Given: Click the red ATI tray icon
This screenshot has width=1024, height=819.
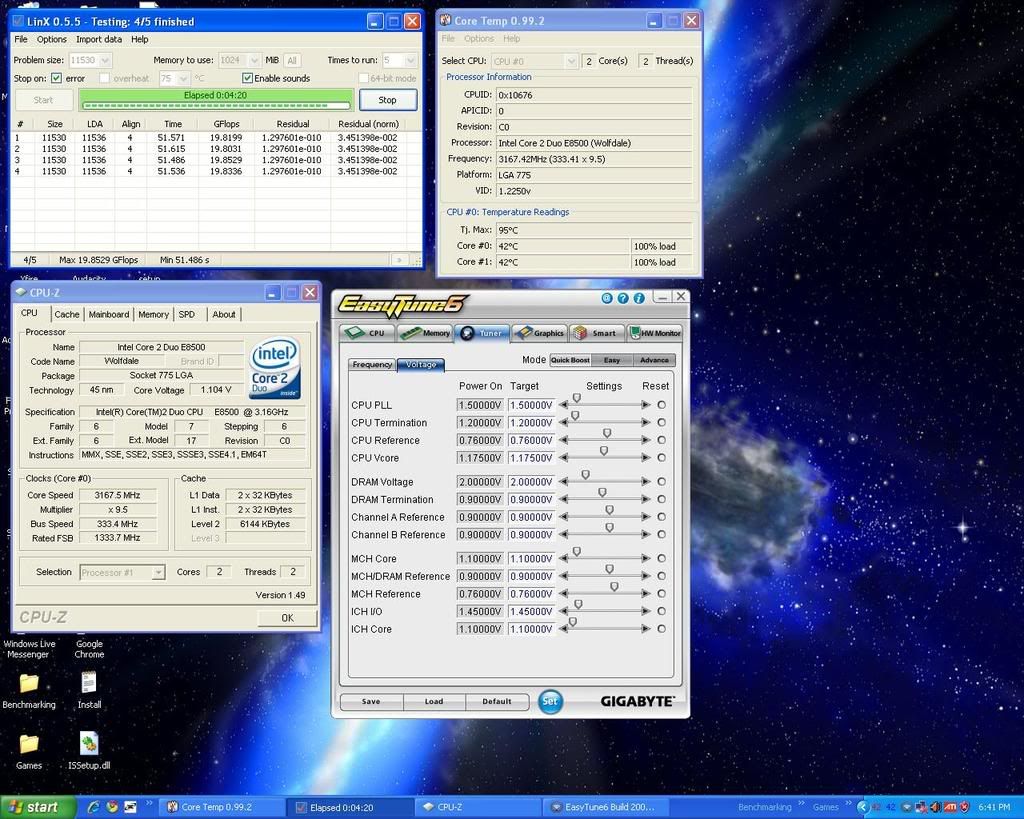Looking at the screenshot, I should point(950,807).
